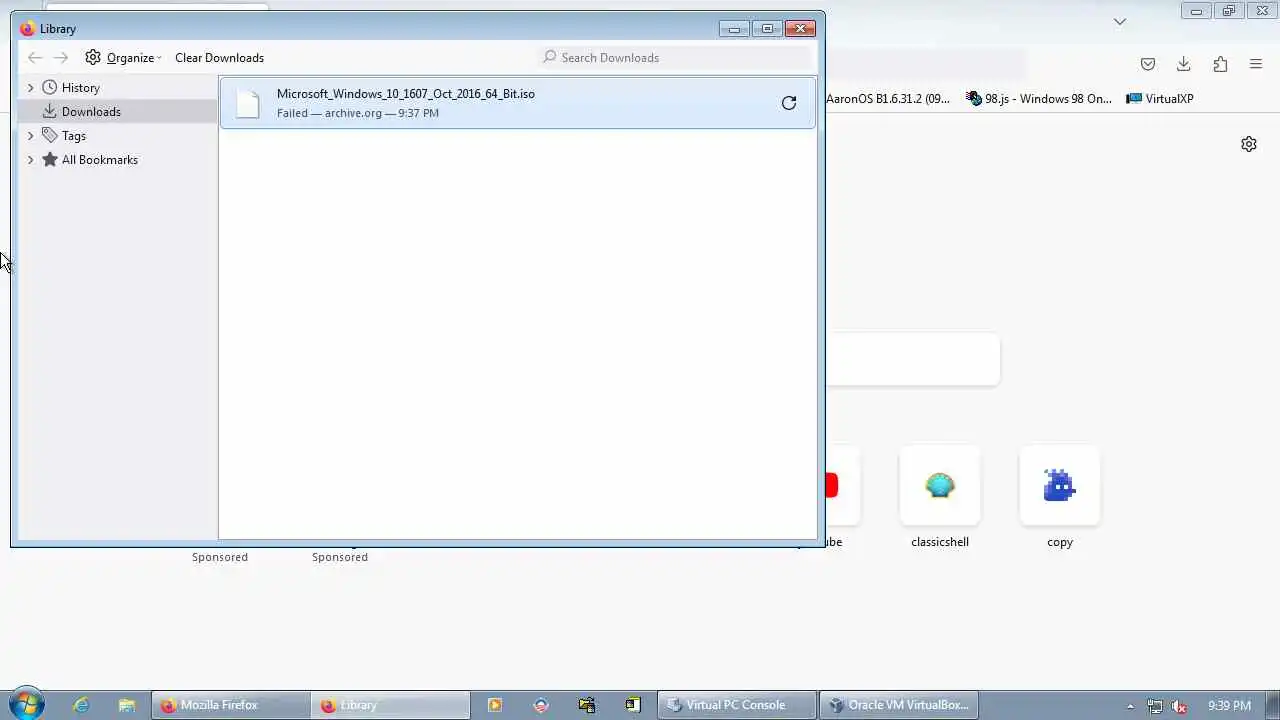Open the Firefox hamburger application menu
Image resolution: width=1280 pixels, height=720 pixels.
1256,64
